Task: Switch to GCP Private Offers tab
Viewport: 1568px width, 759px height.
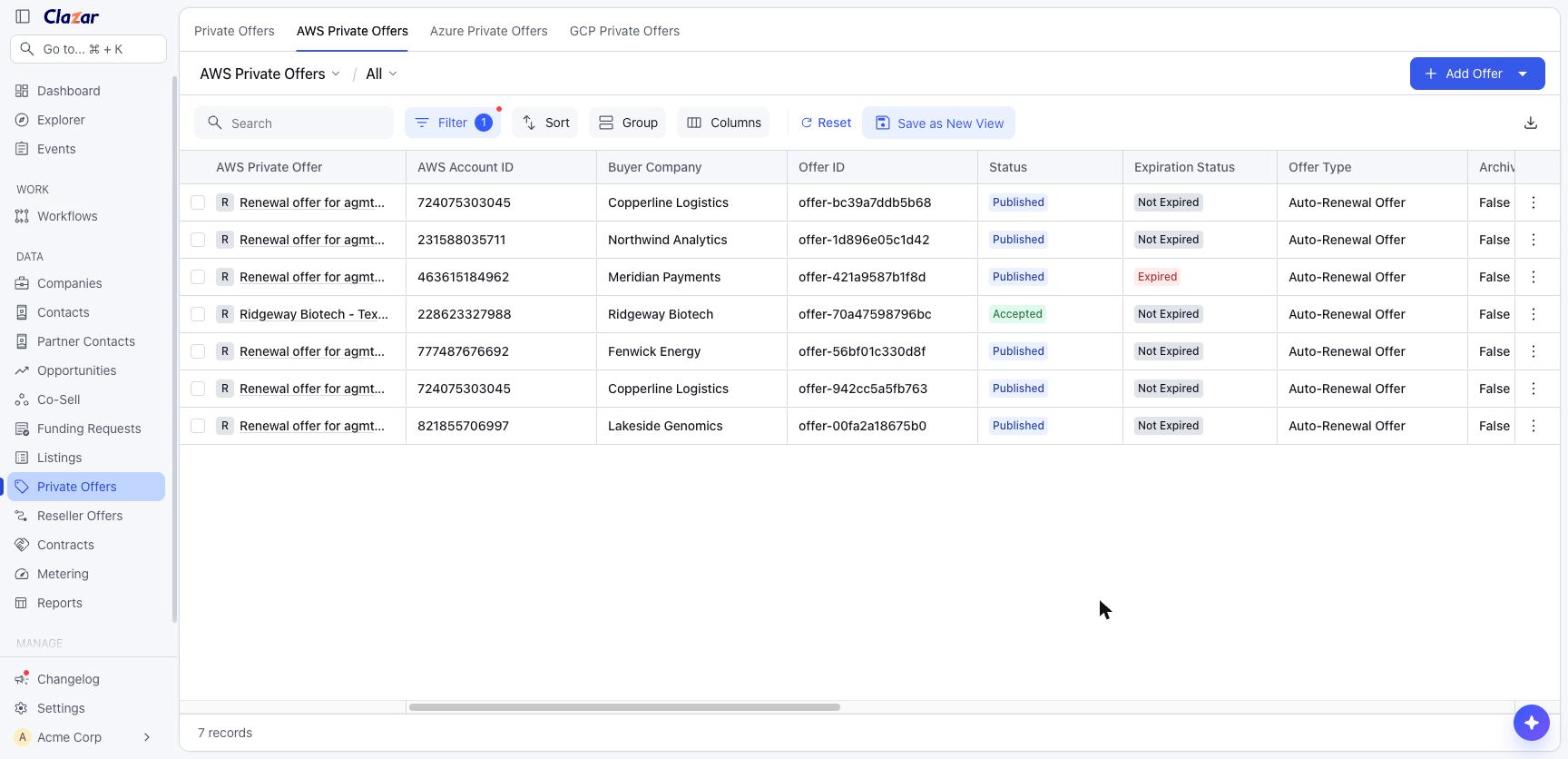Action: (x=625, y=31)
